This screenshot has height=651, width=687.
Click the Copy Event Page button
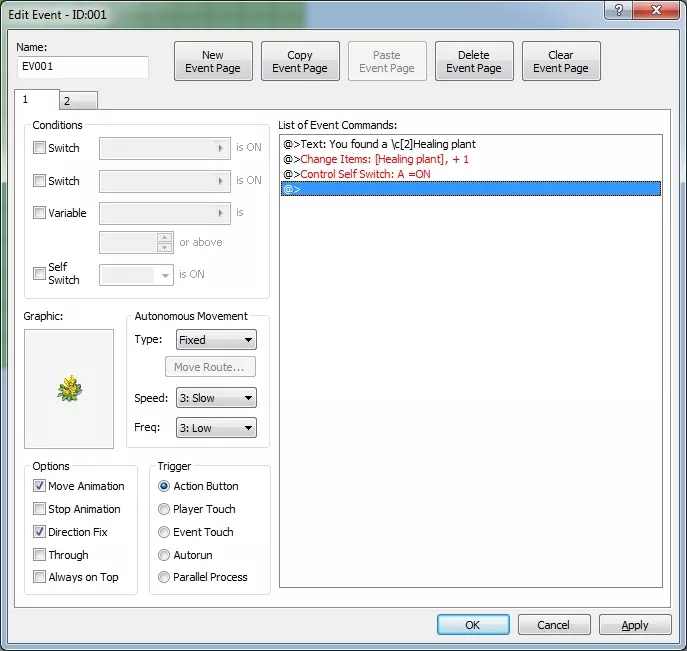(x=300, y=61)
